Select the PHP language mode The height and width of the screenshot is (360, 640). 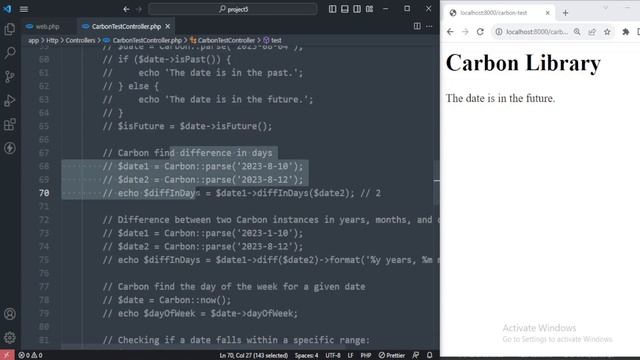366,355
